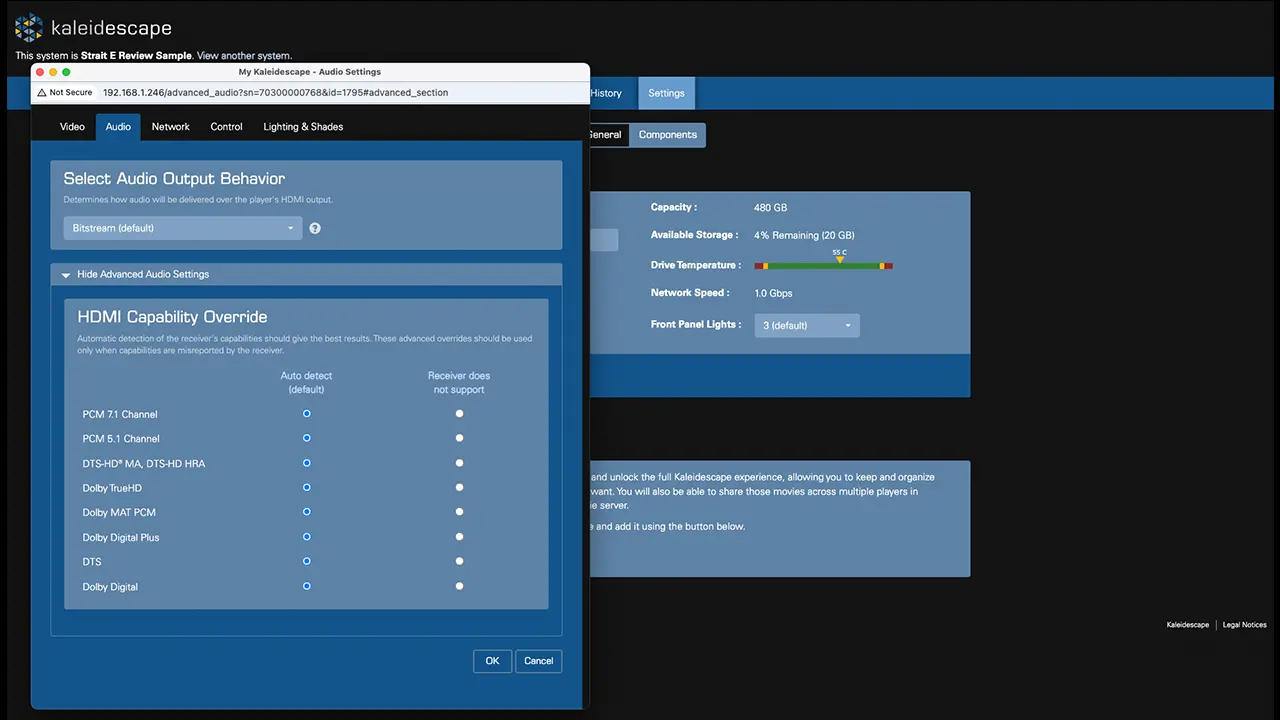The image size is (1280, 720).
Task: Open the Network tab
Action: [x=170, y=127]
